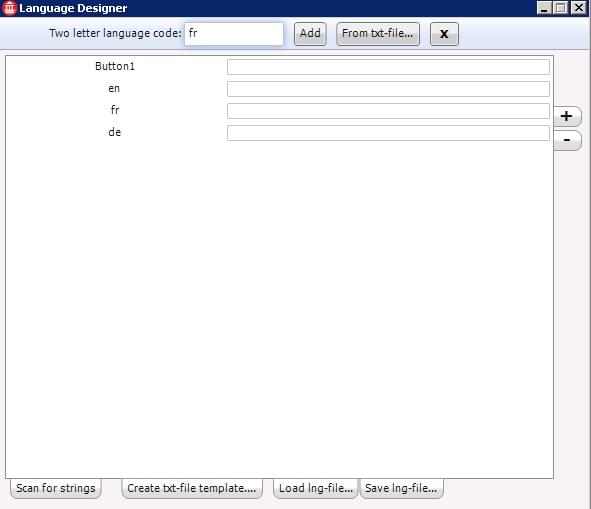Click the en translation input field
The width and height of the screenshot is (591, 509).
388,89
